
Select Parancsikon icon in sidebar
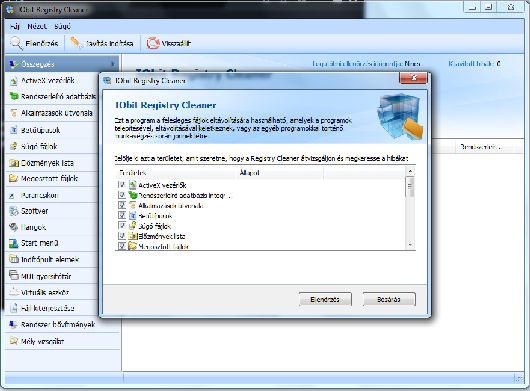tap(13, 195)
